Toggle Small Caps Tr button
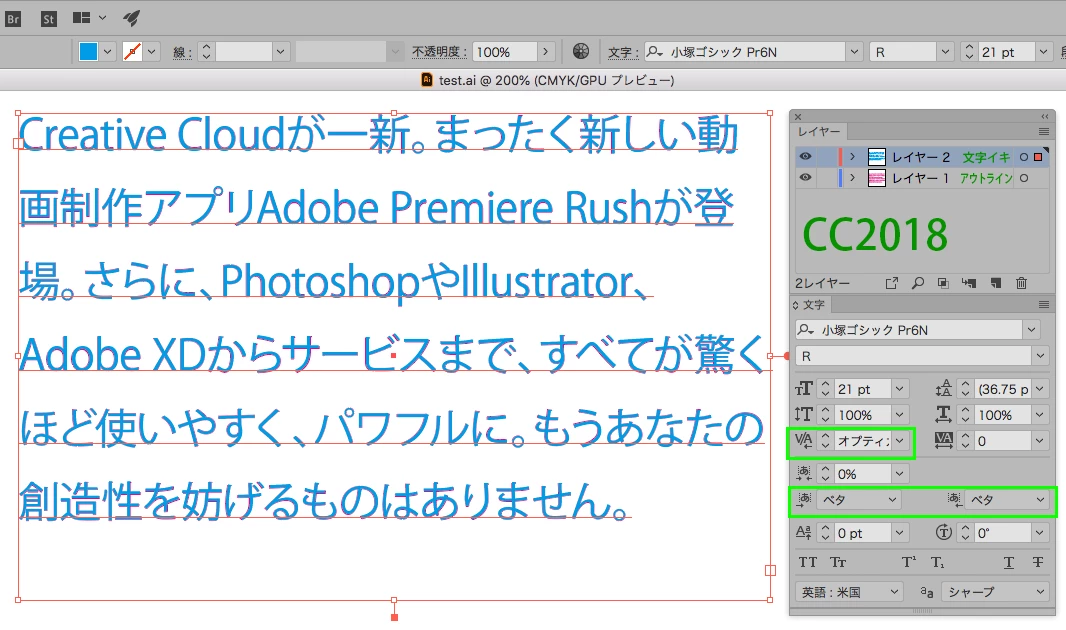The height and width of the screenshot is (630, 1066). click(838, 562)
